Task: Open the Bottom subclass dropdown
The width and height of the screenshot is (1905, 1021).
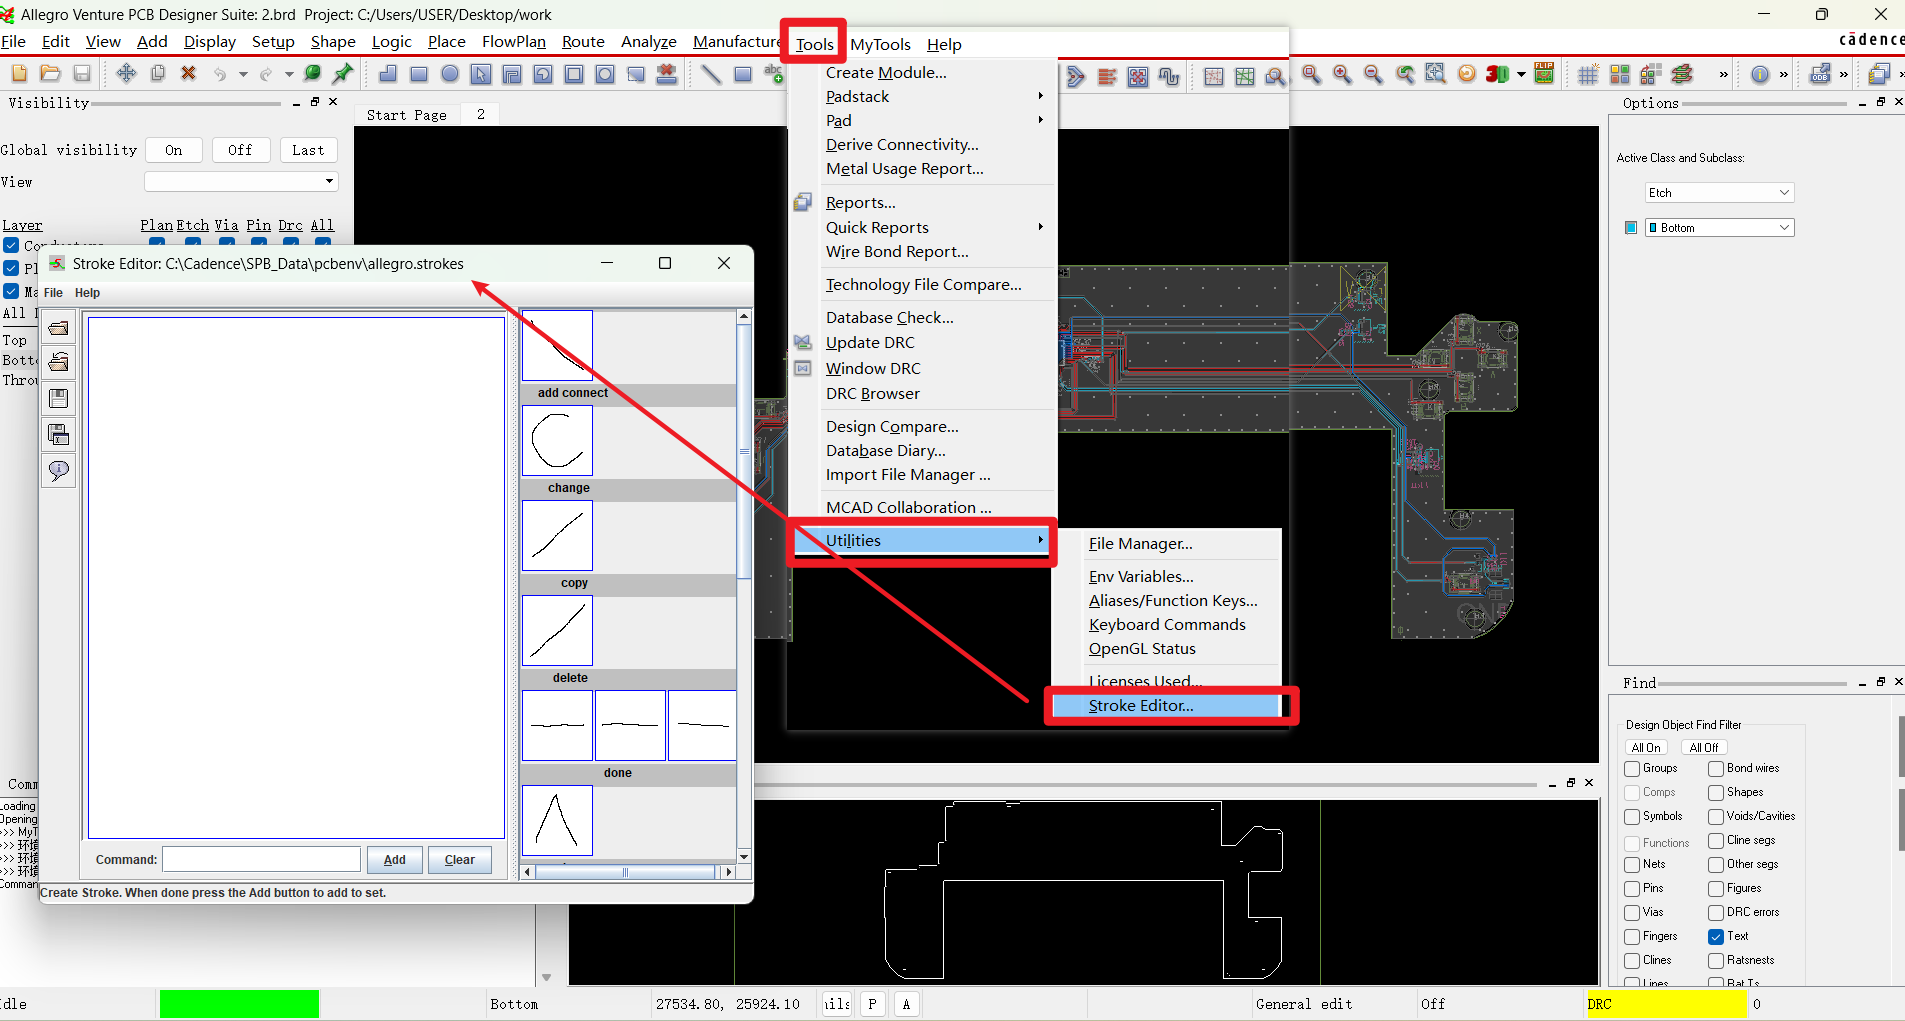Action: pyautogui.click(x=1719, y=228)
